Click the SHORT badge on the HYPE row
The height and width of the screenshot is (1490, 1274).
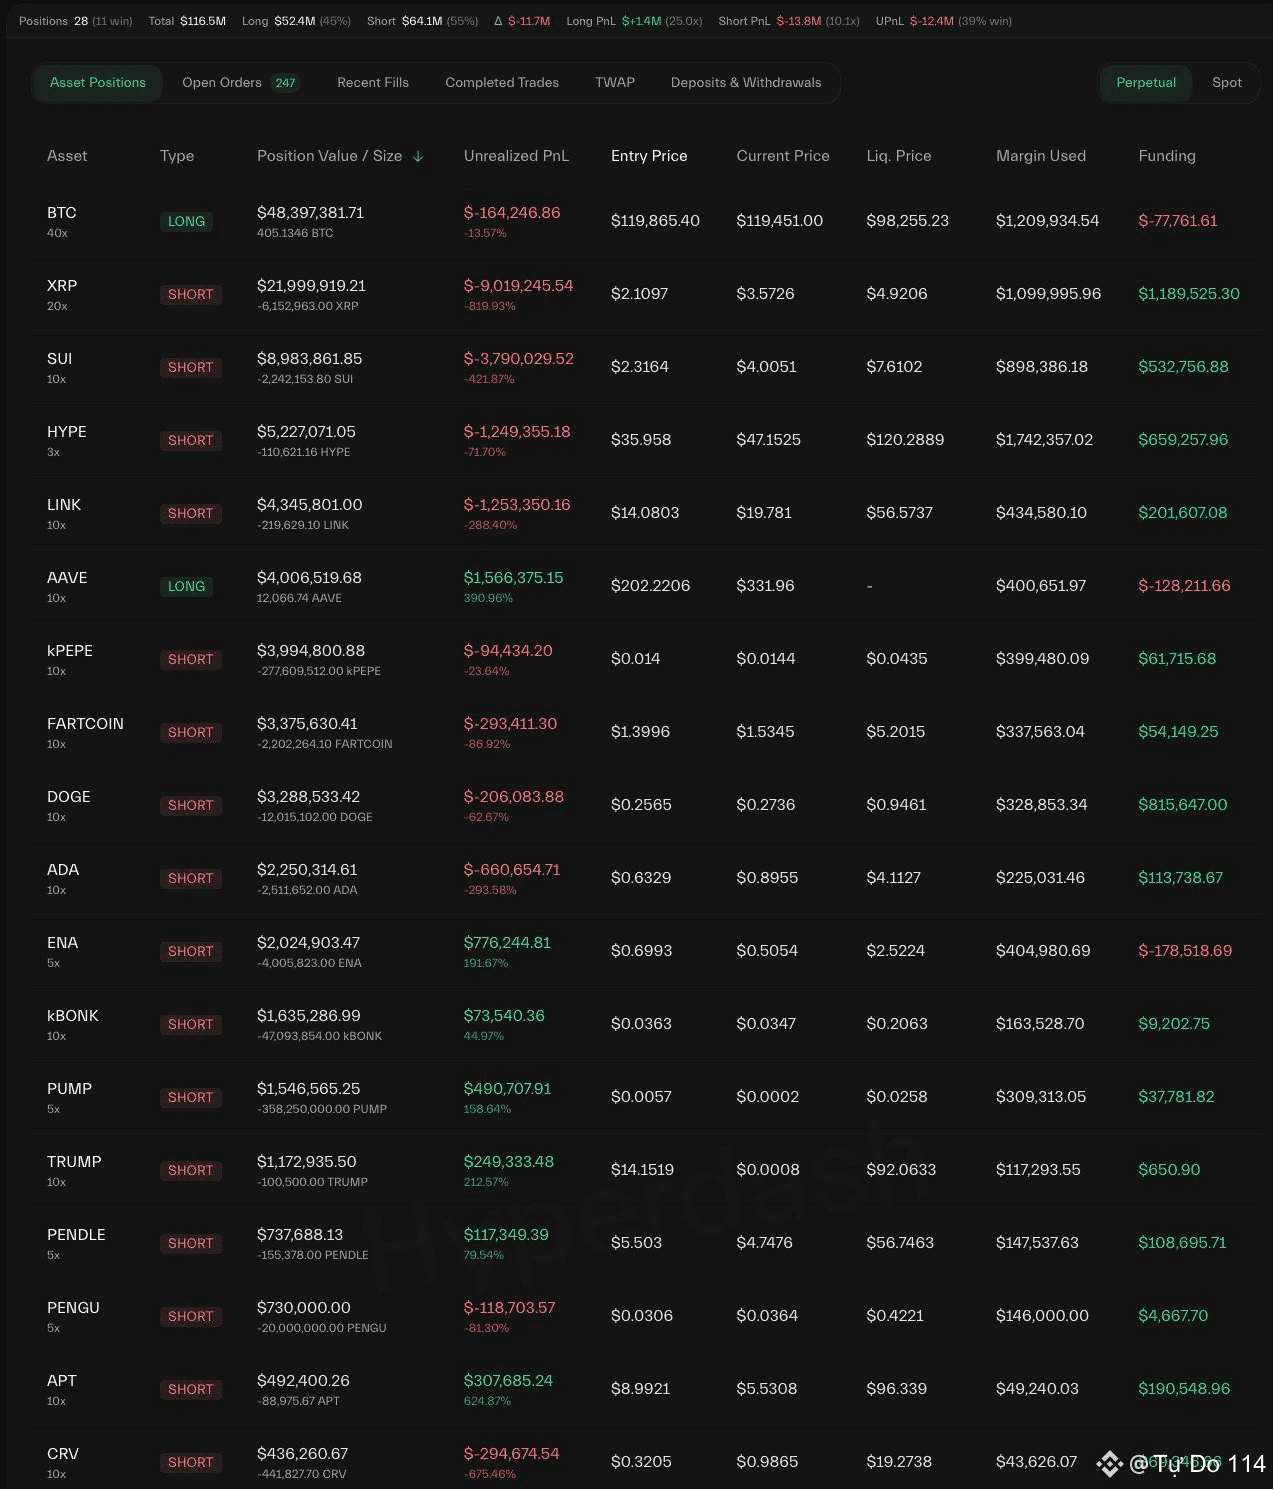[x=190, y=441]
